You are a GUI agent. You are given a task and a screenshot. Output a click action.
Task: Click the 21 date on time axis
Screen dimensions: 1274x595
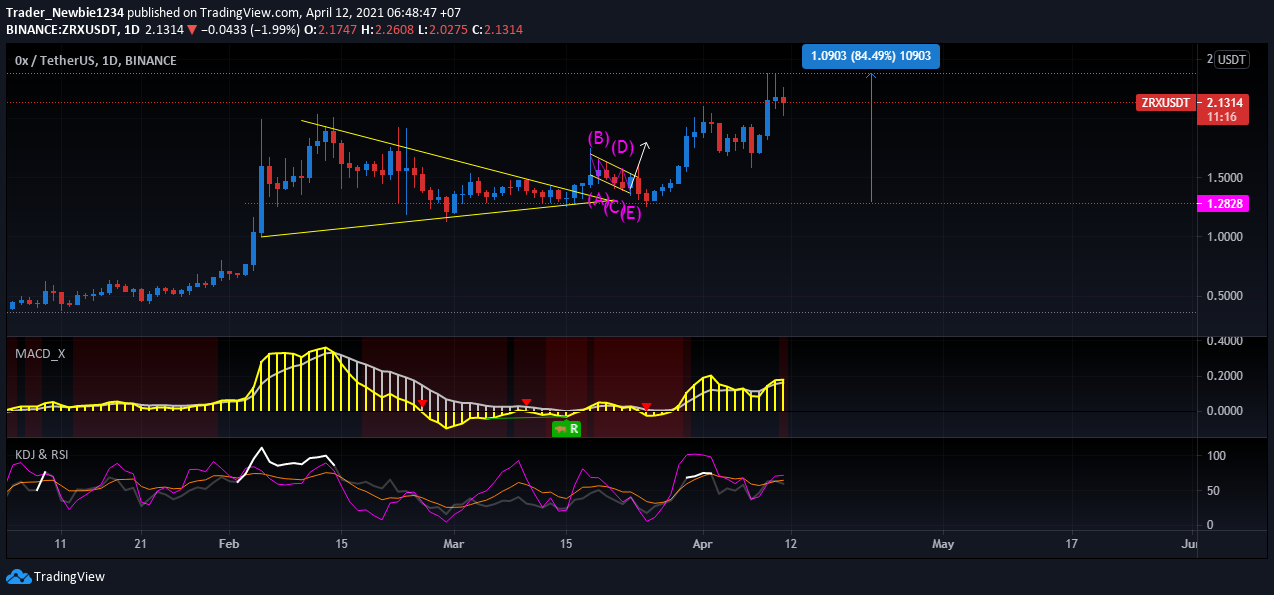(140, 545)
